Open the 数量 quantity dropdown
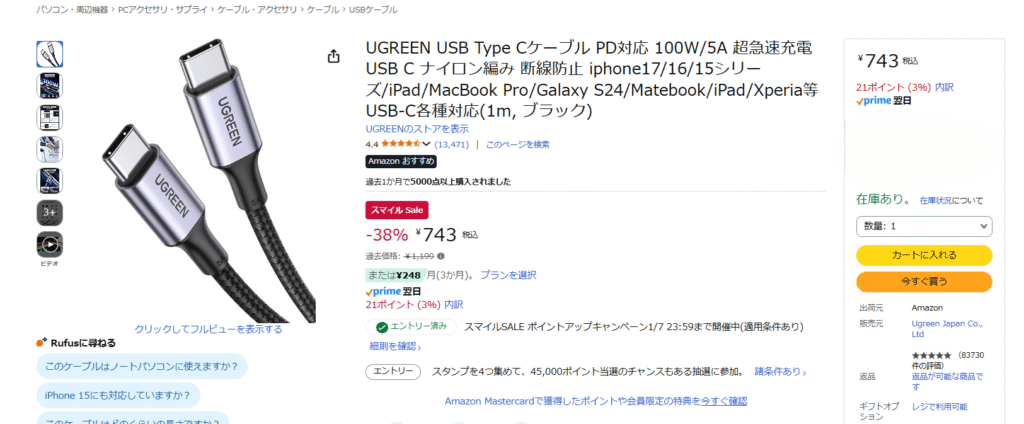The width and height of the screenshot is (1024, 424). pyautogui.click(x=924, y=226)
